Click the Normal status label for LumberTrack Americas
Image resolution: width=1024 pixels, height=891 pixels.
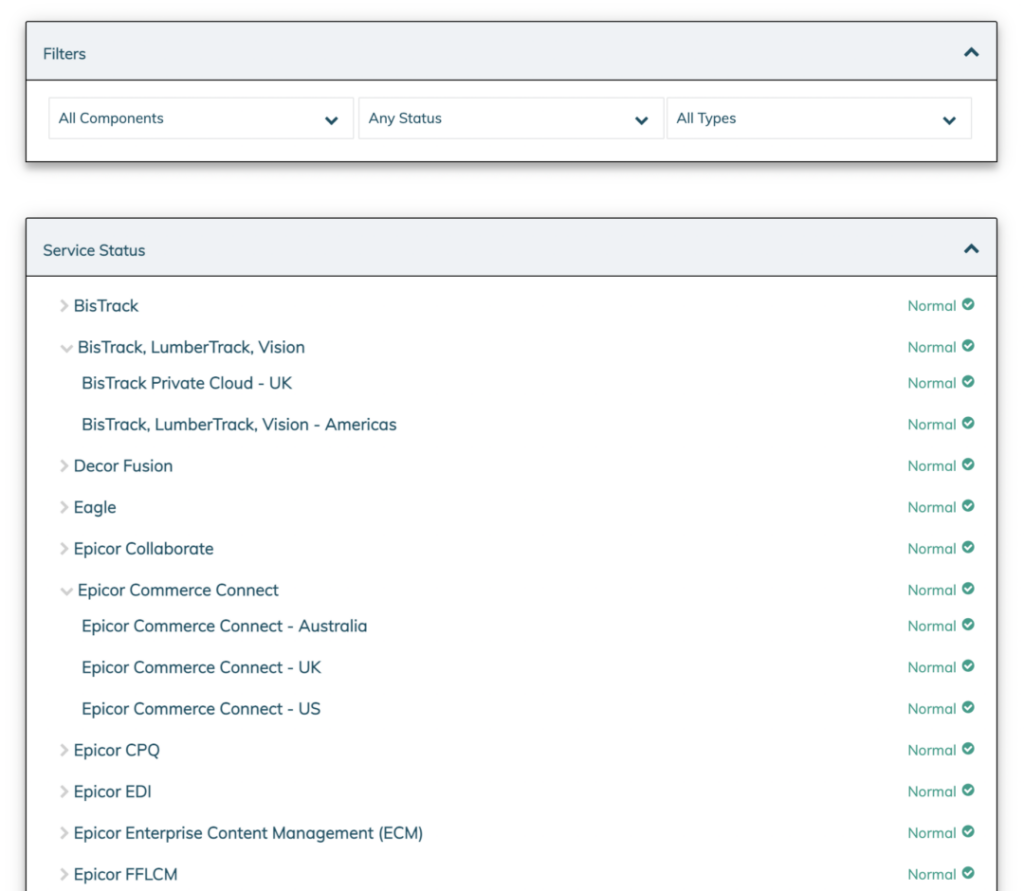pyautogui.click(x=937, y=424)
